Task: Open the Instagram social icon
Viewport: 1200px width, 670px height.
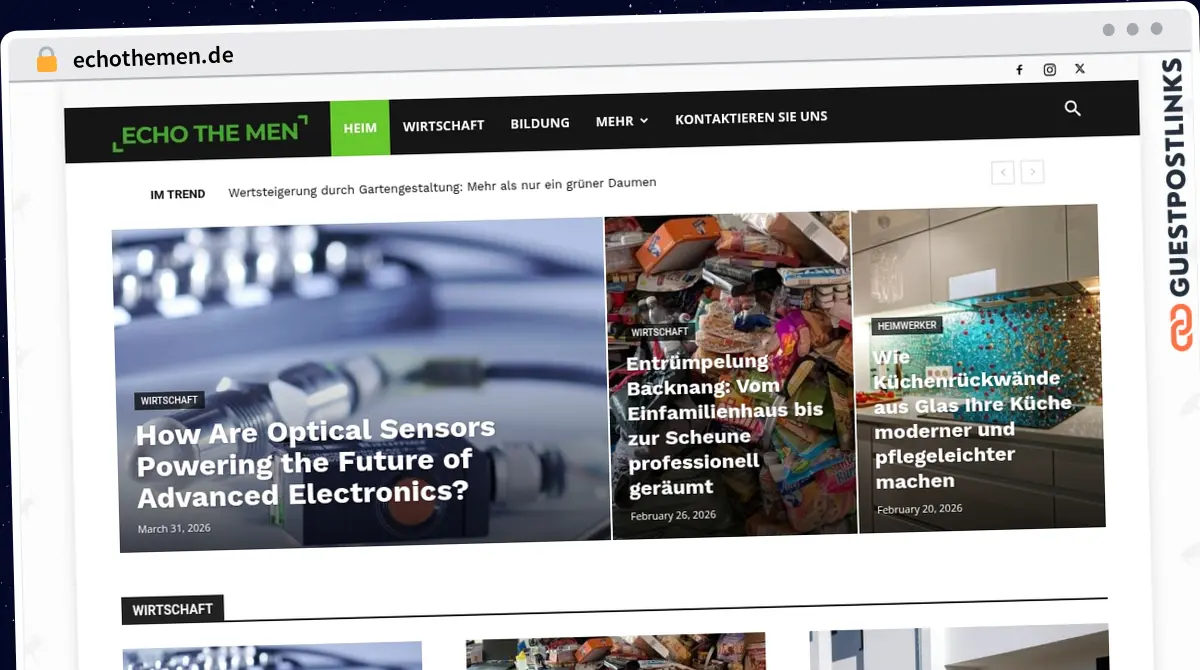Action: [x=1049, y=70]
